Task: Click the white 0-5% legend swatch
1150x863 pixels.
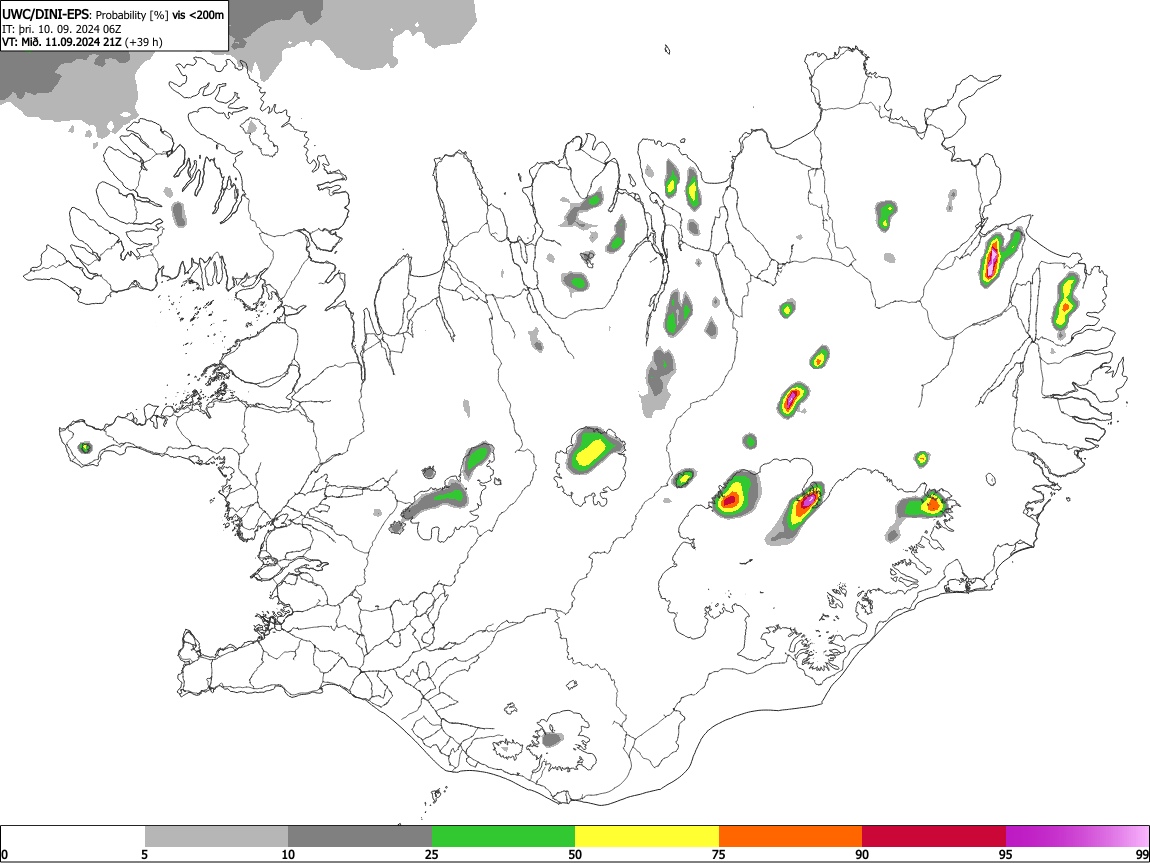Action: point(73,836)
